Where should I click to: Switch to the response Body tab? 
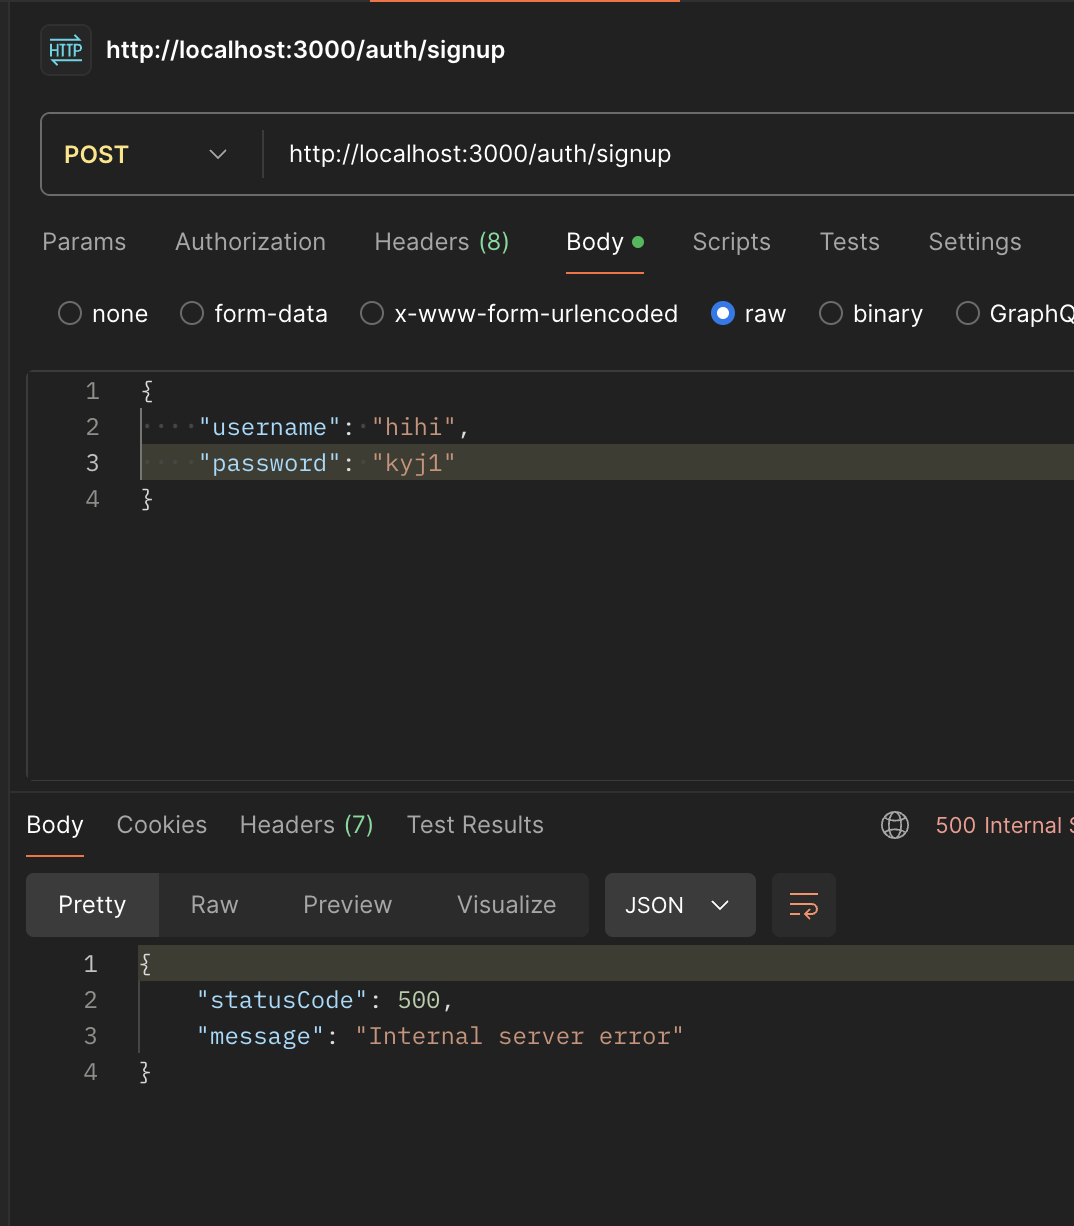55,825
